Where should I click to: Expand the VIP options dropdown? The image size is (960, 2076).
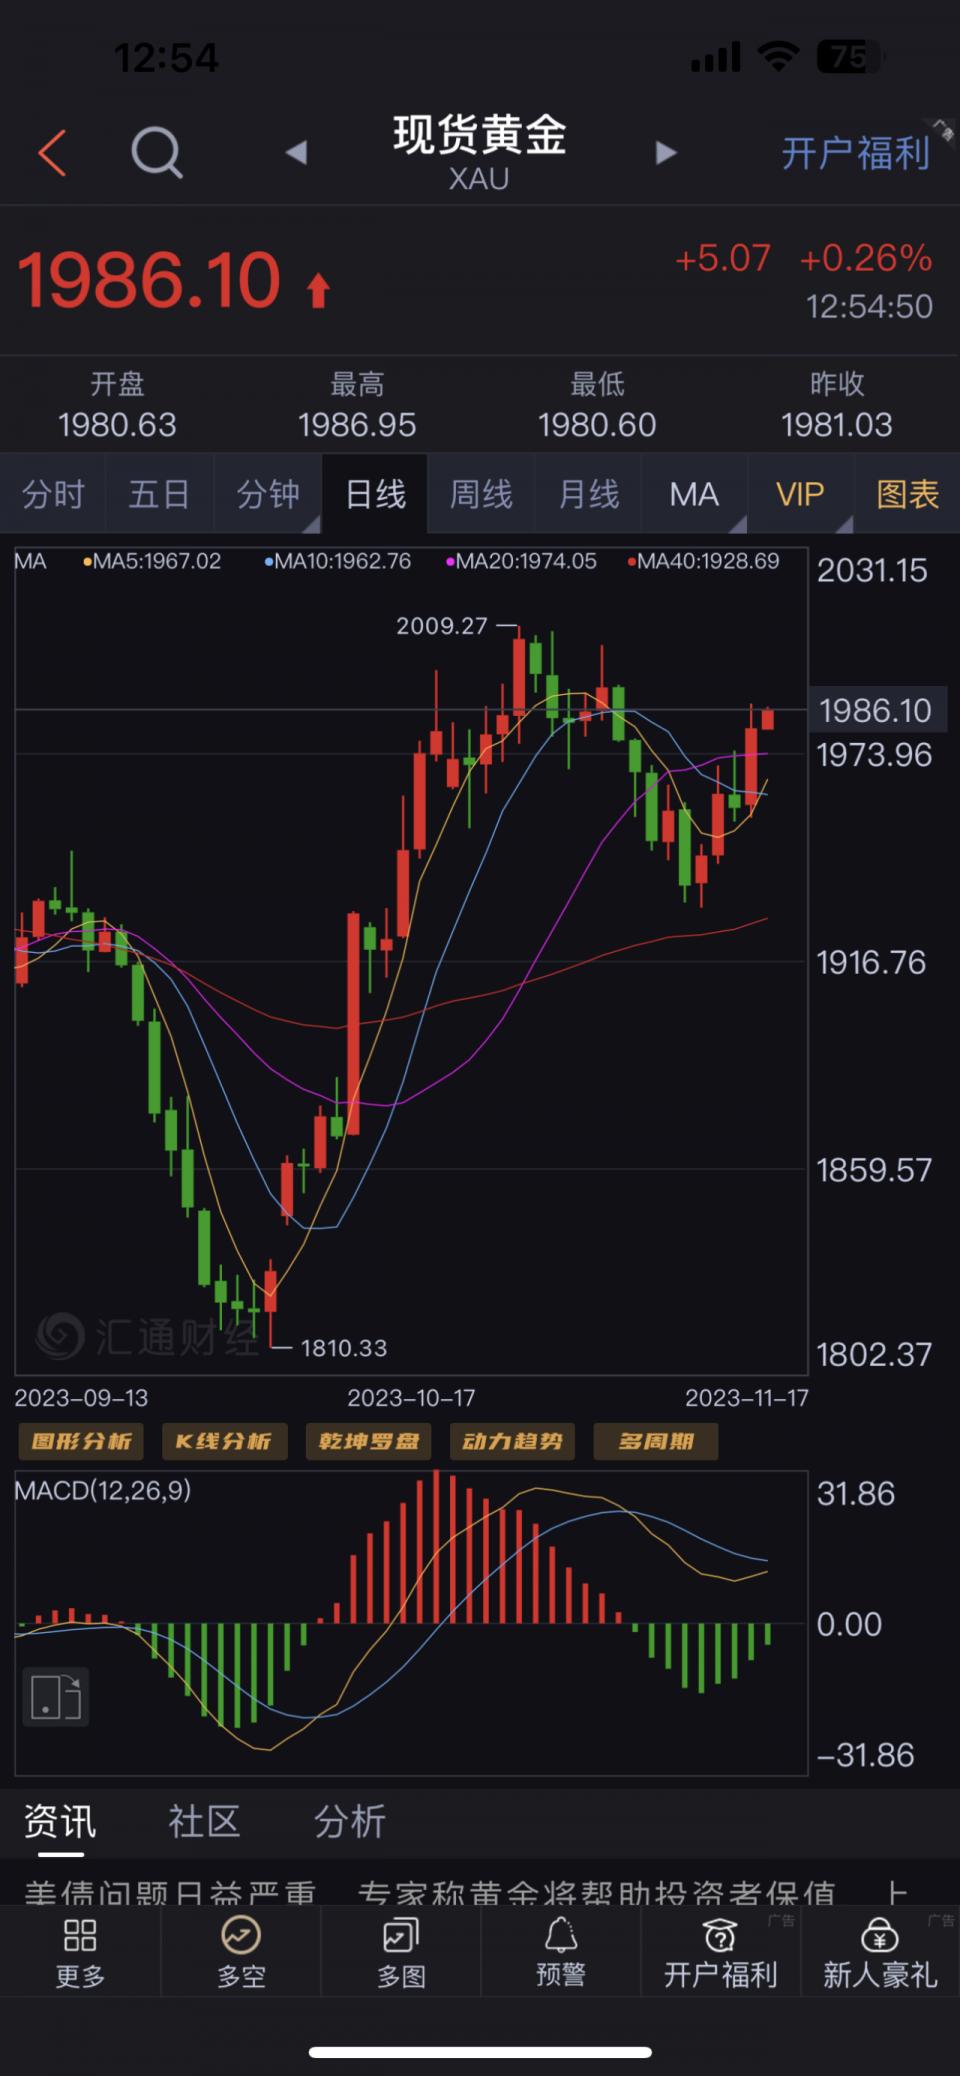coord(801,494)
